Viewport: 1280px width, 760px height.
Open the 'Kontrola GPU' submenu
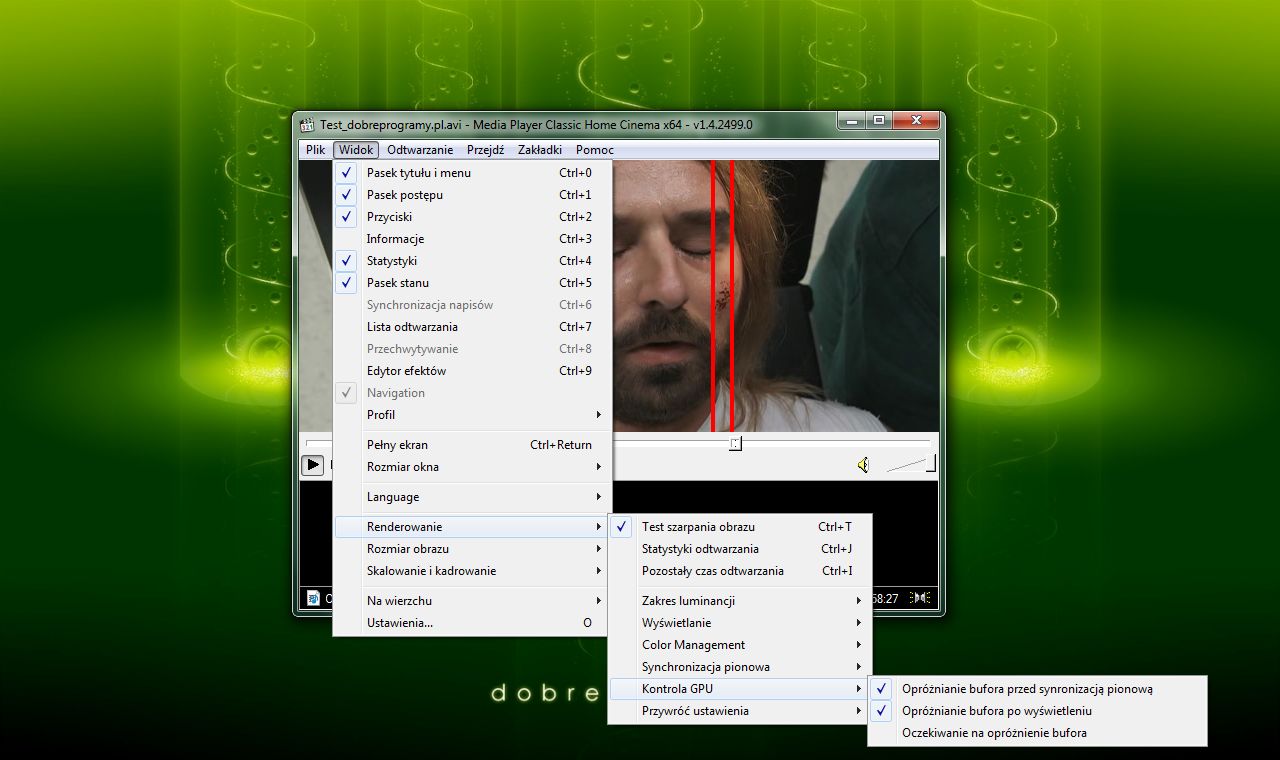(x=740, y=689)
